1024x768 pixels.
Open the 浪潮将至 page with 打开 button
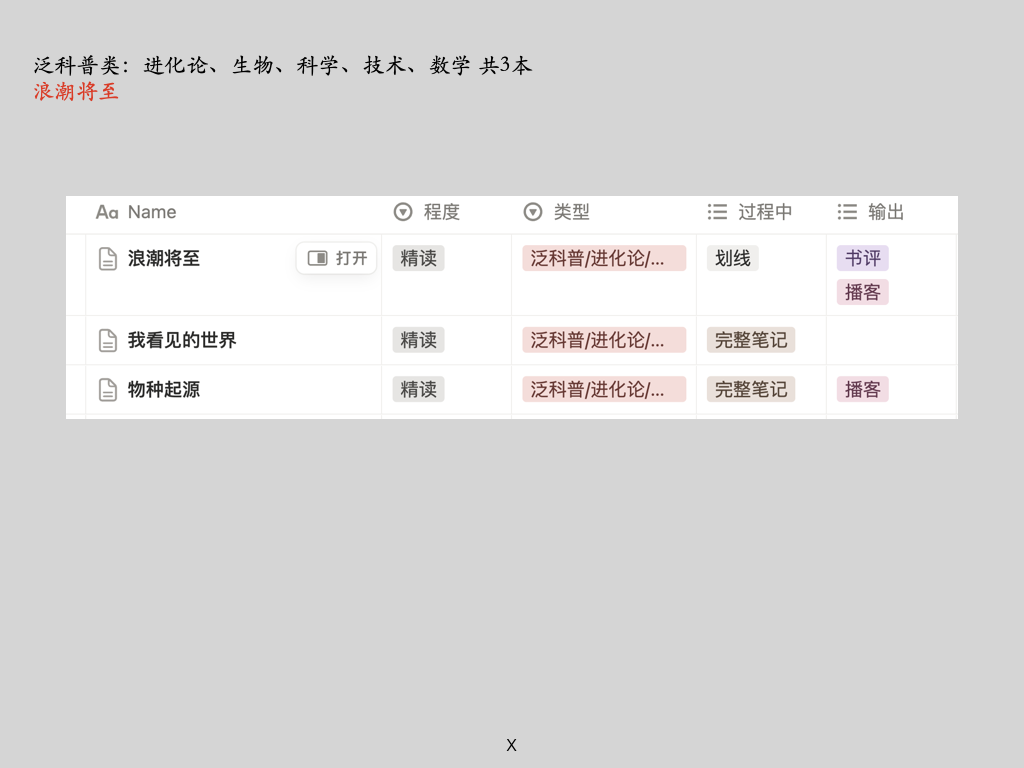coord(337,258)
